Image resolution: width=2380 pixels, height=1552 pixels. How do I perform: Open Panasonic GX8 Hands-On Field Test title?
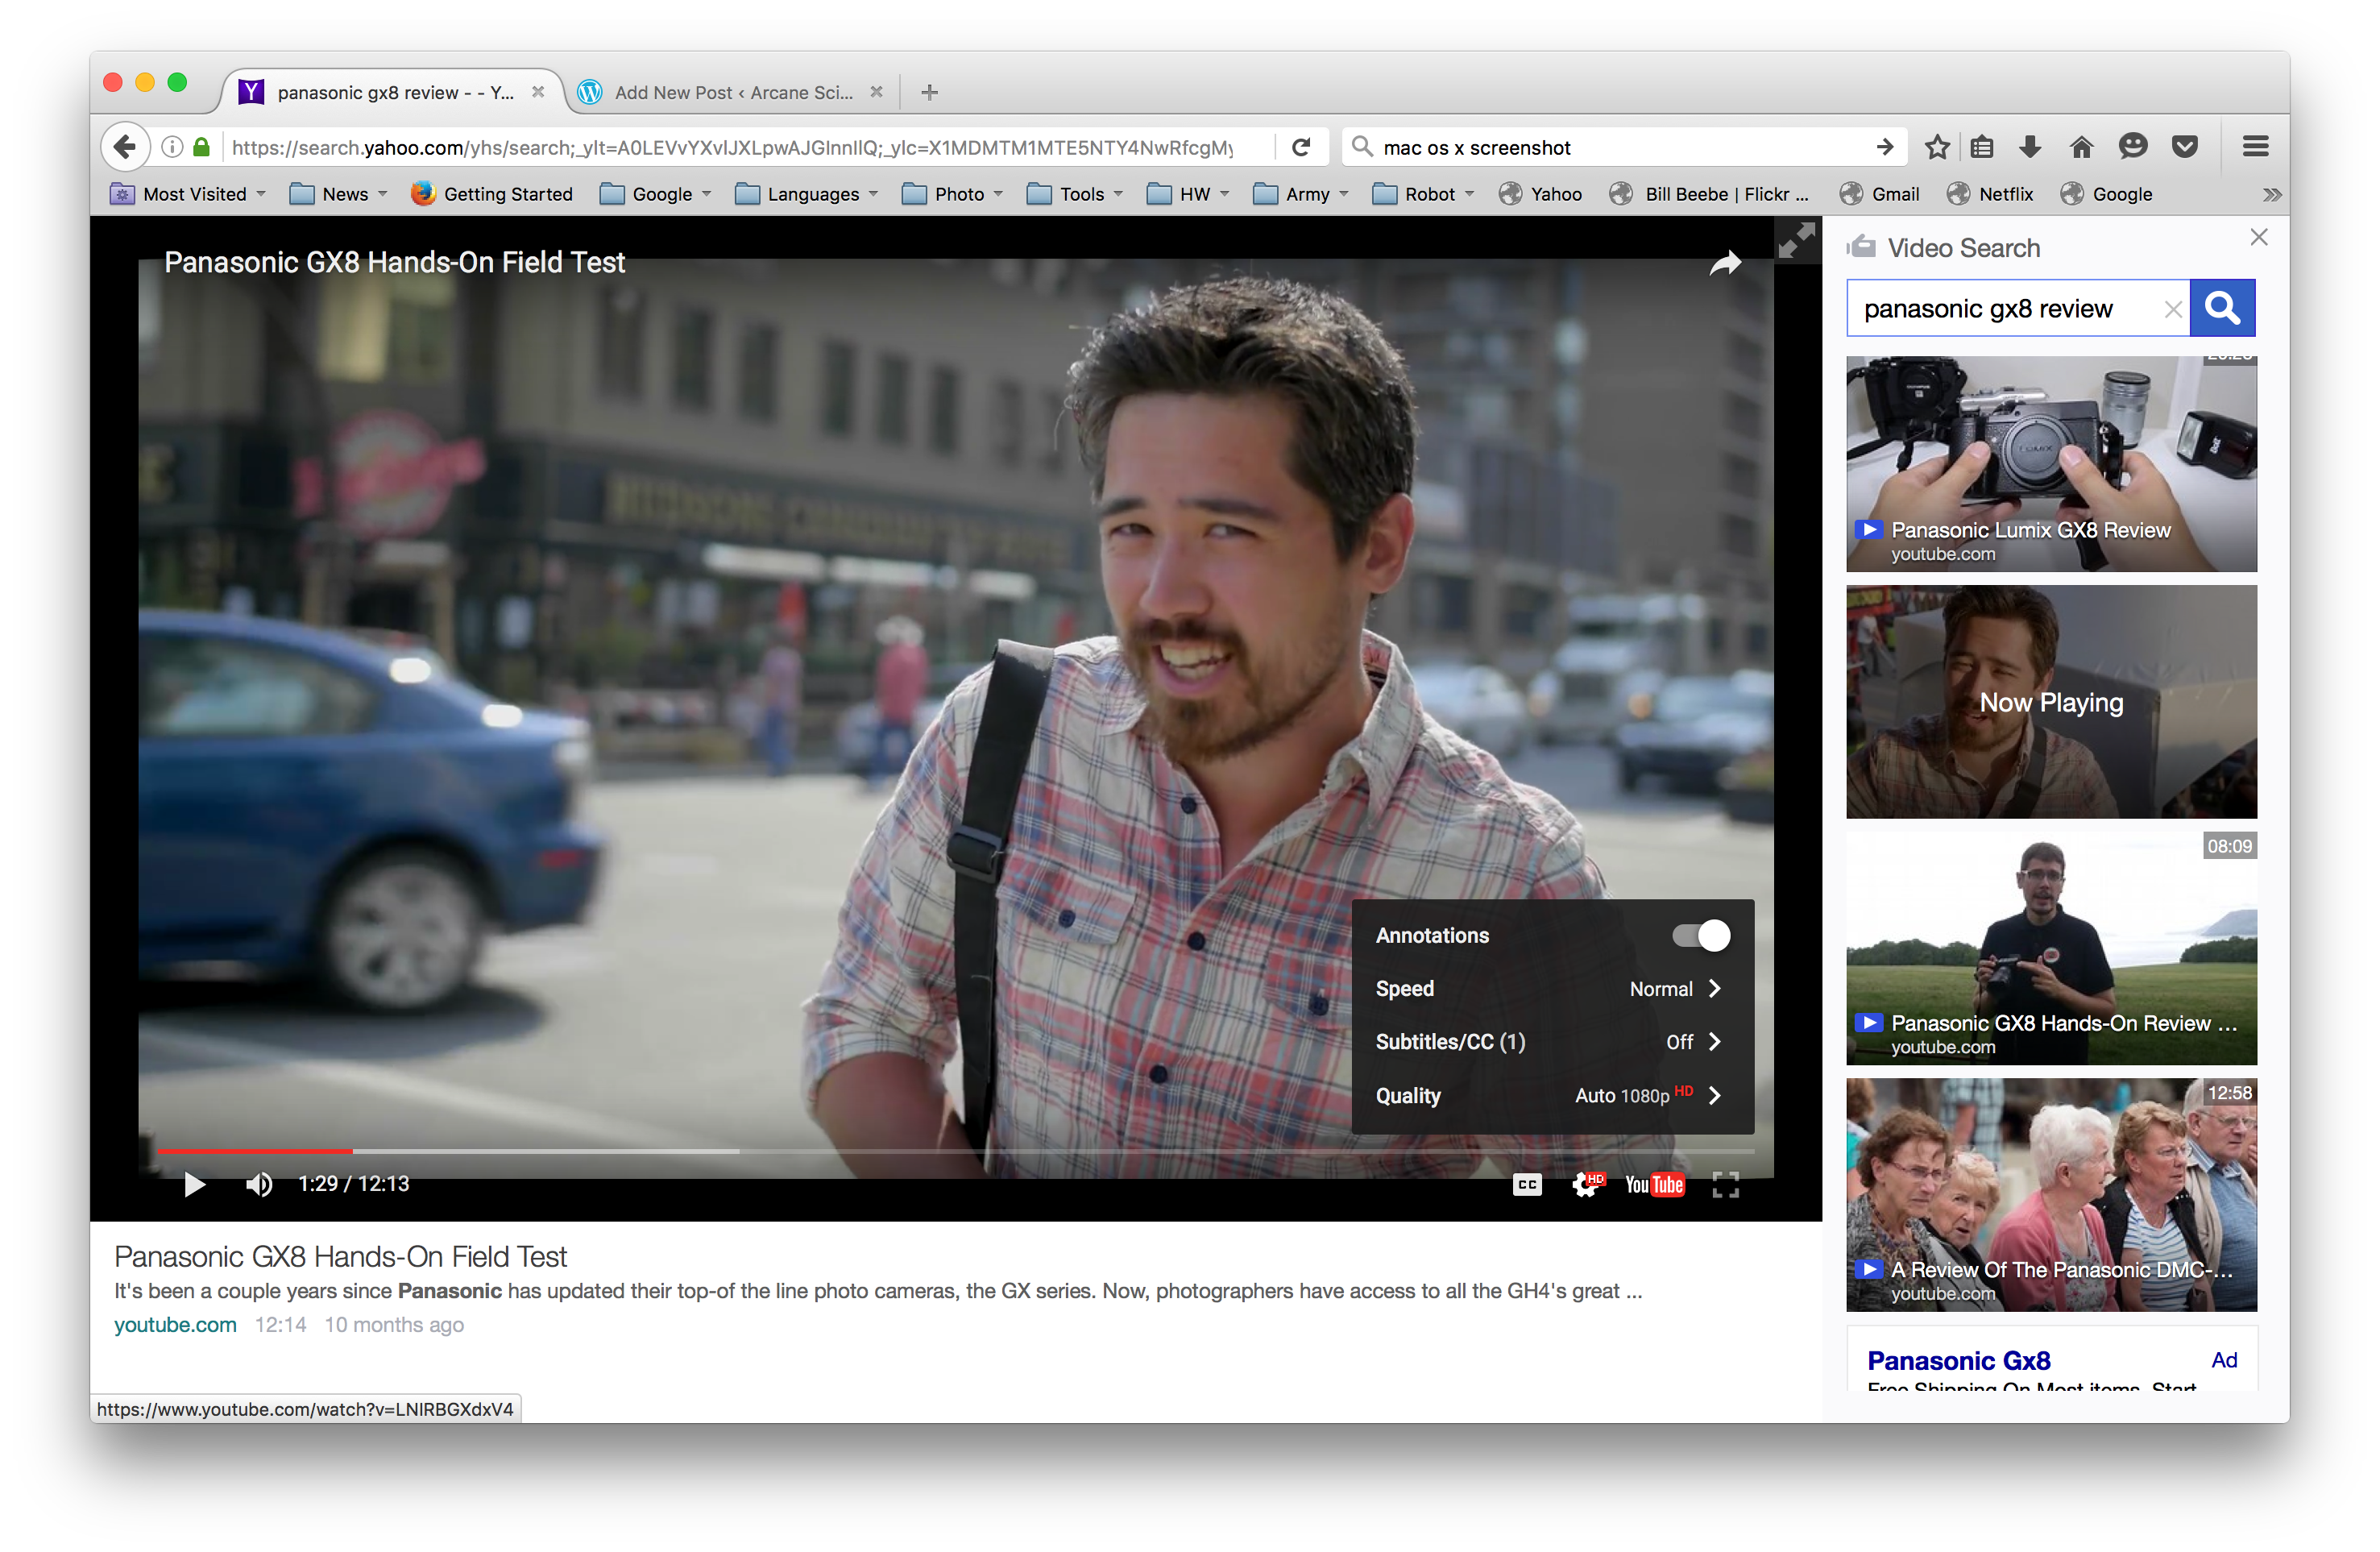[x=340, y=1256]
